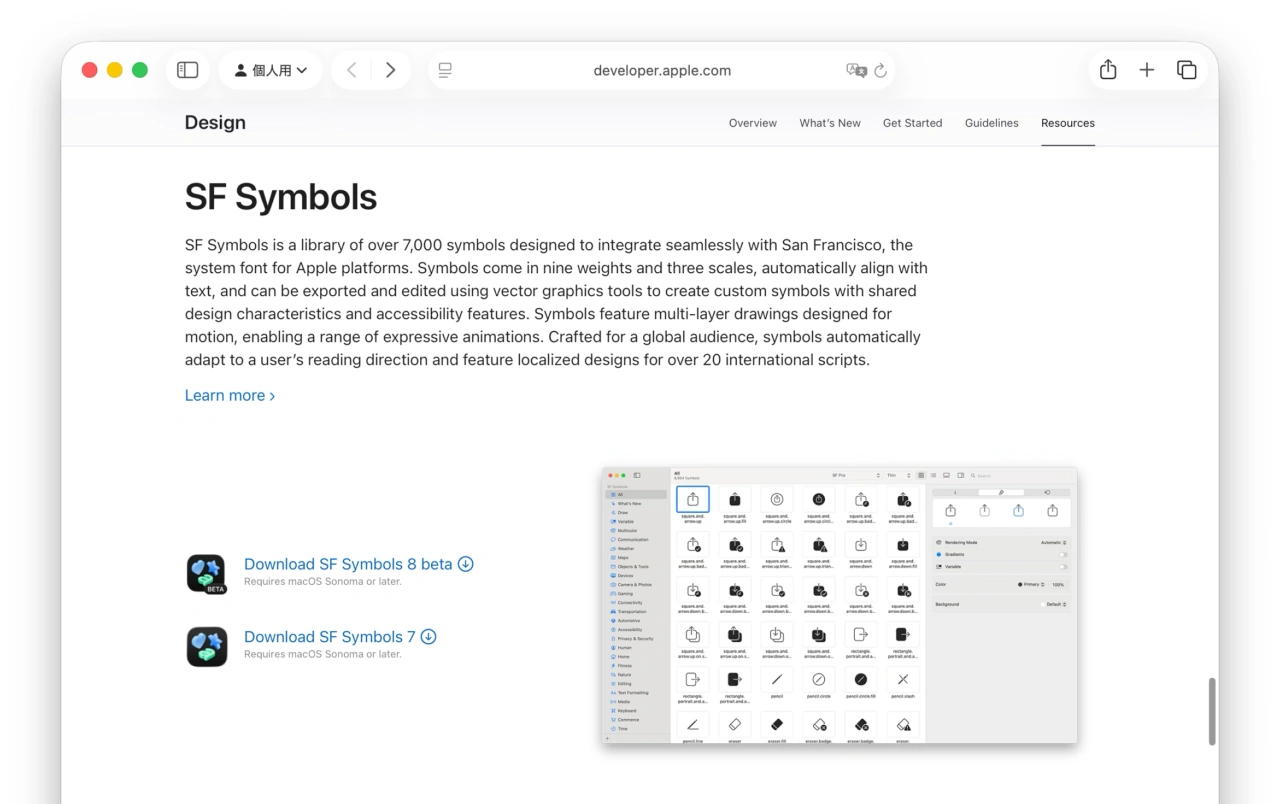Open the 個人用 profile dropdown
The height and width of the screenshot is (804, 1280).
coord(271,70)
